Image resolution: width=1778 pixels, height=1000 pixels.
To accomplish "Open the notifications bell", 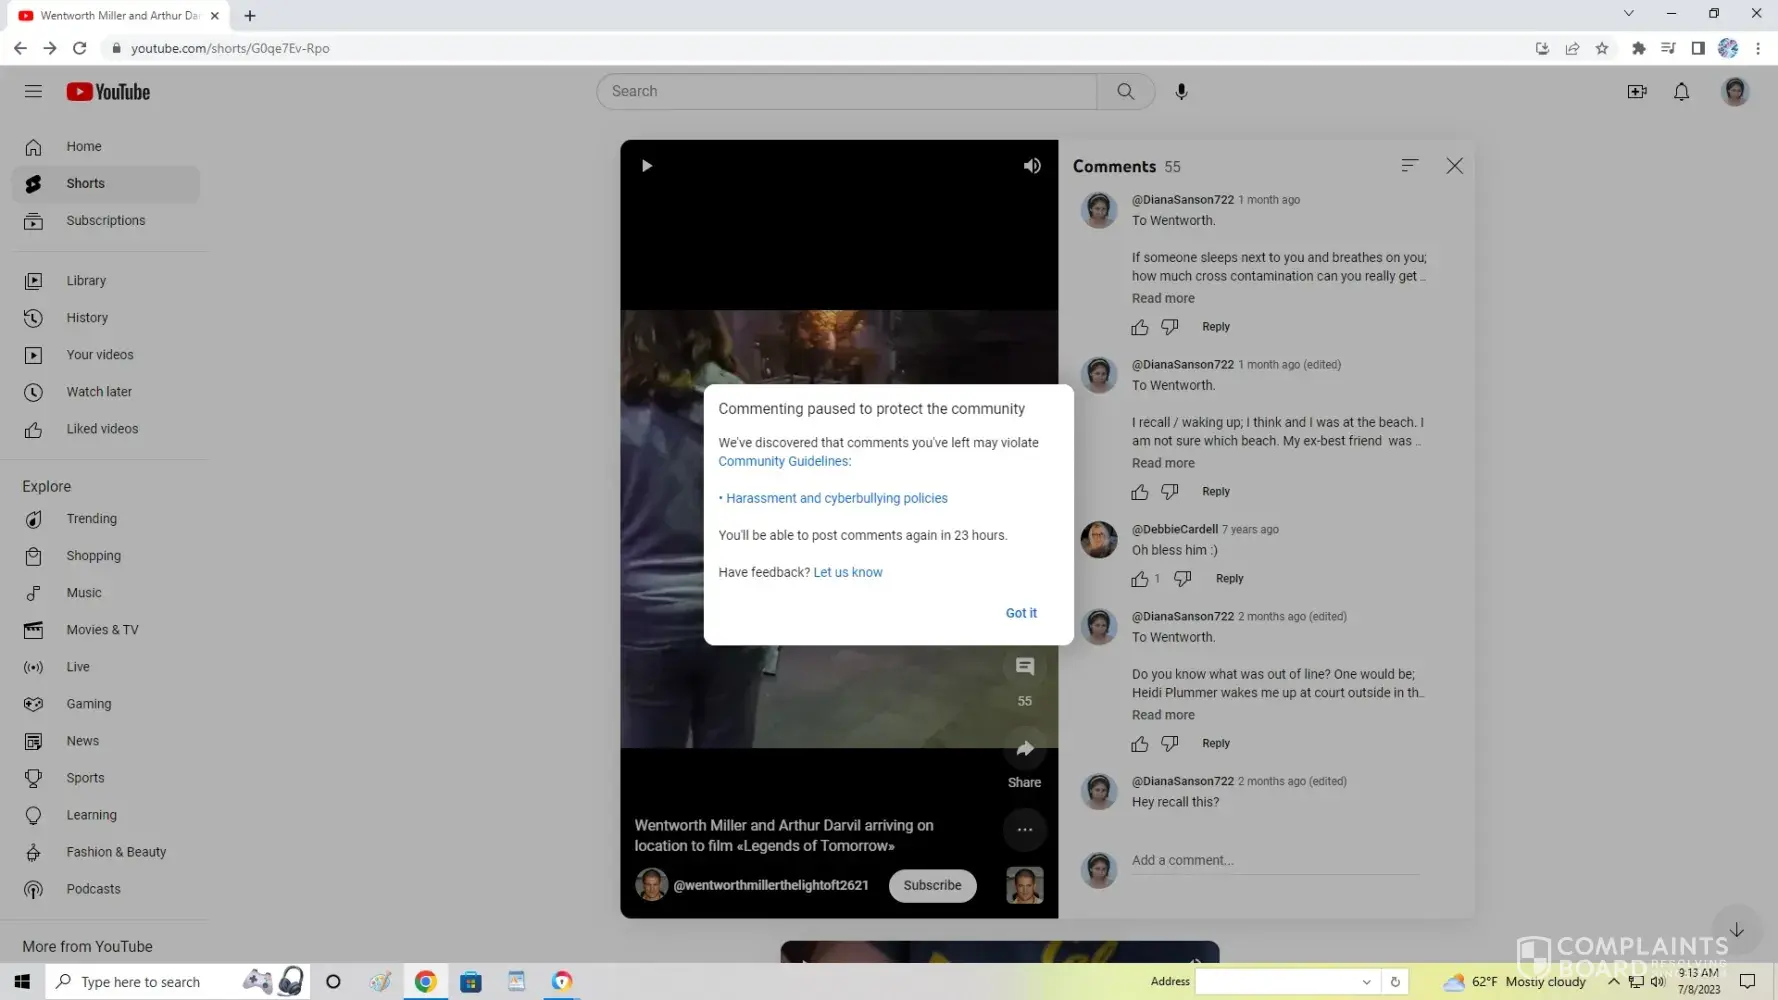I will coord(1681,92).
